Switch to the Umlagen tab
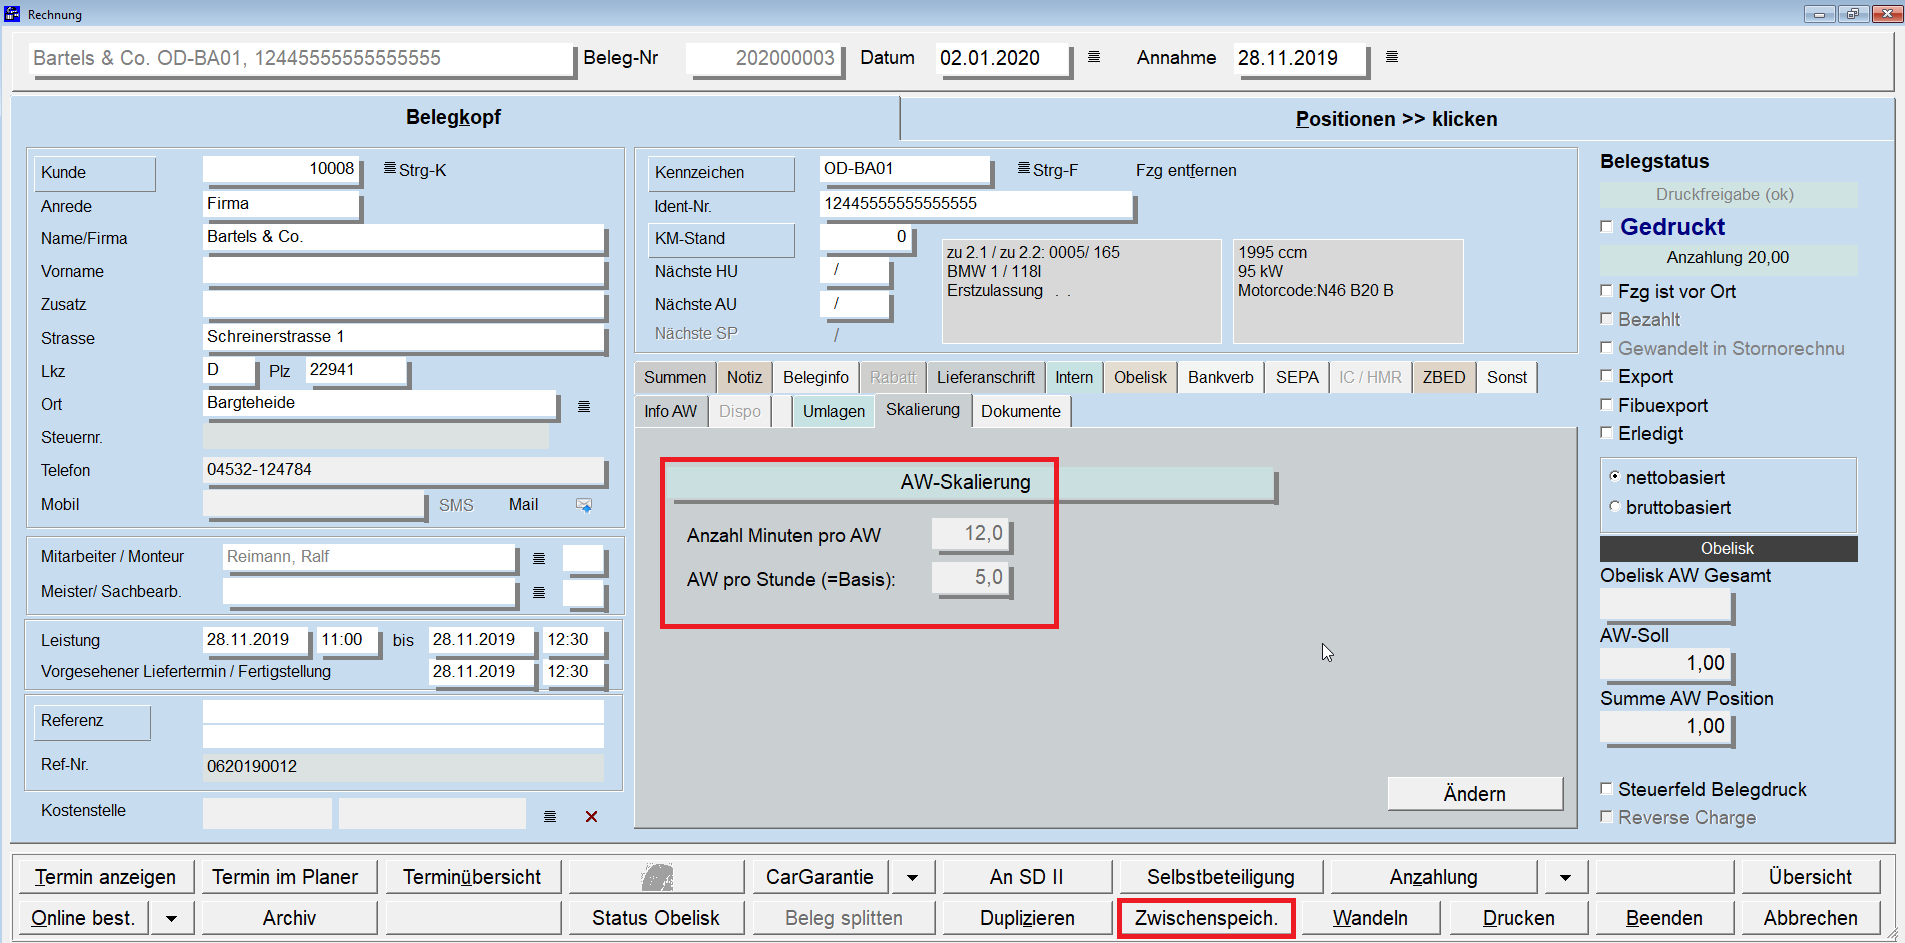 [x=834, y=411]
